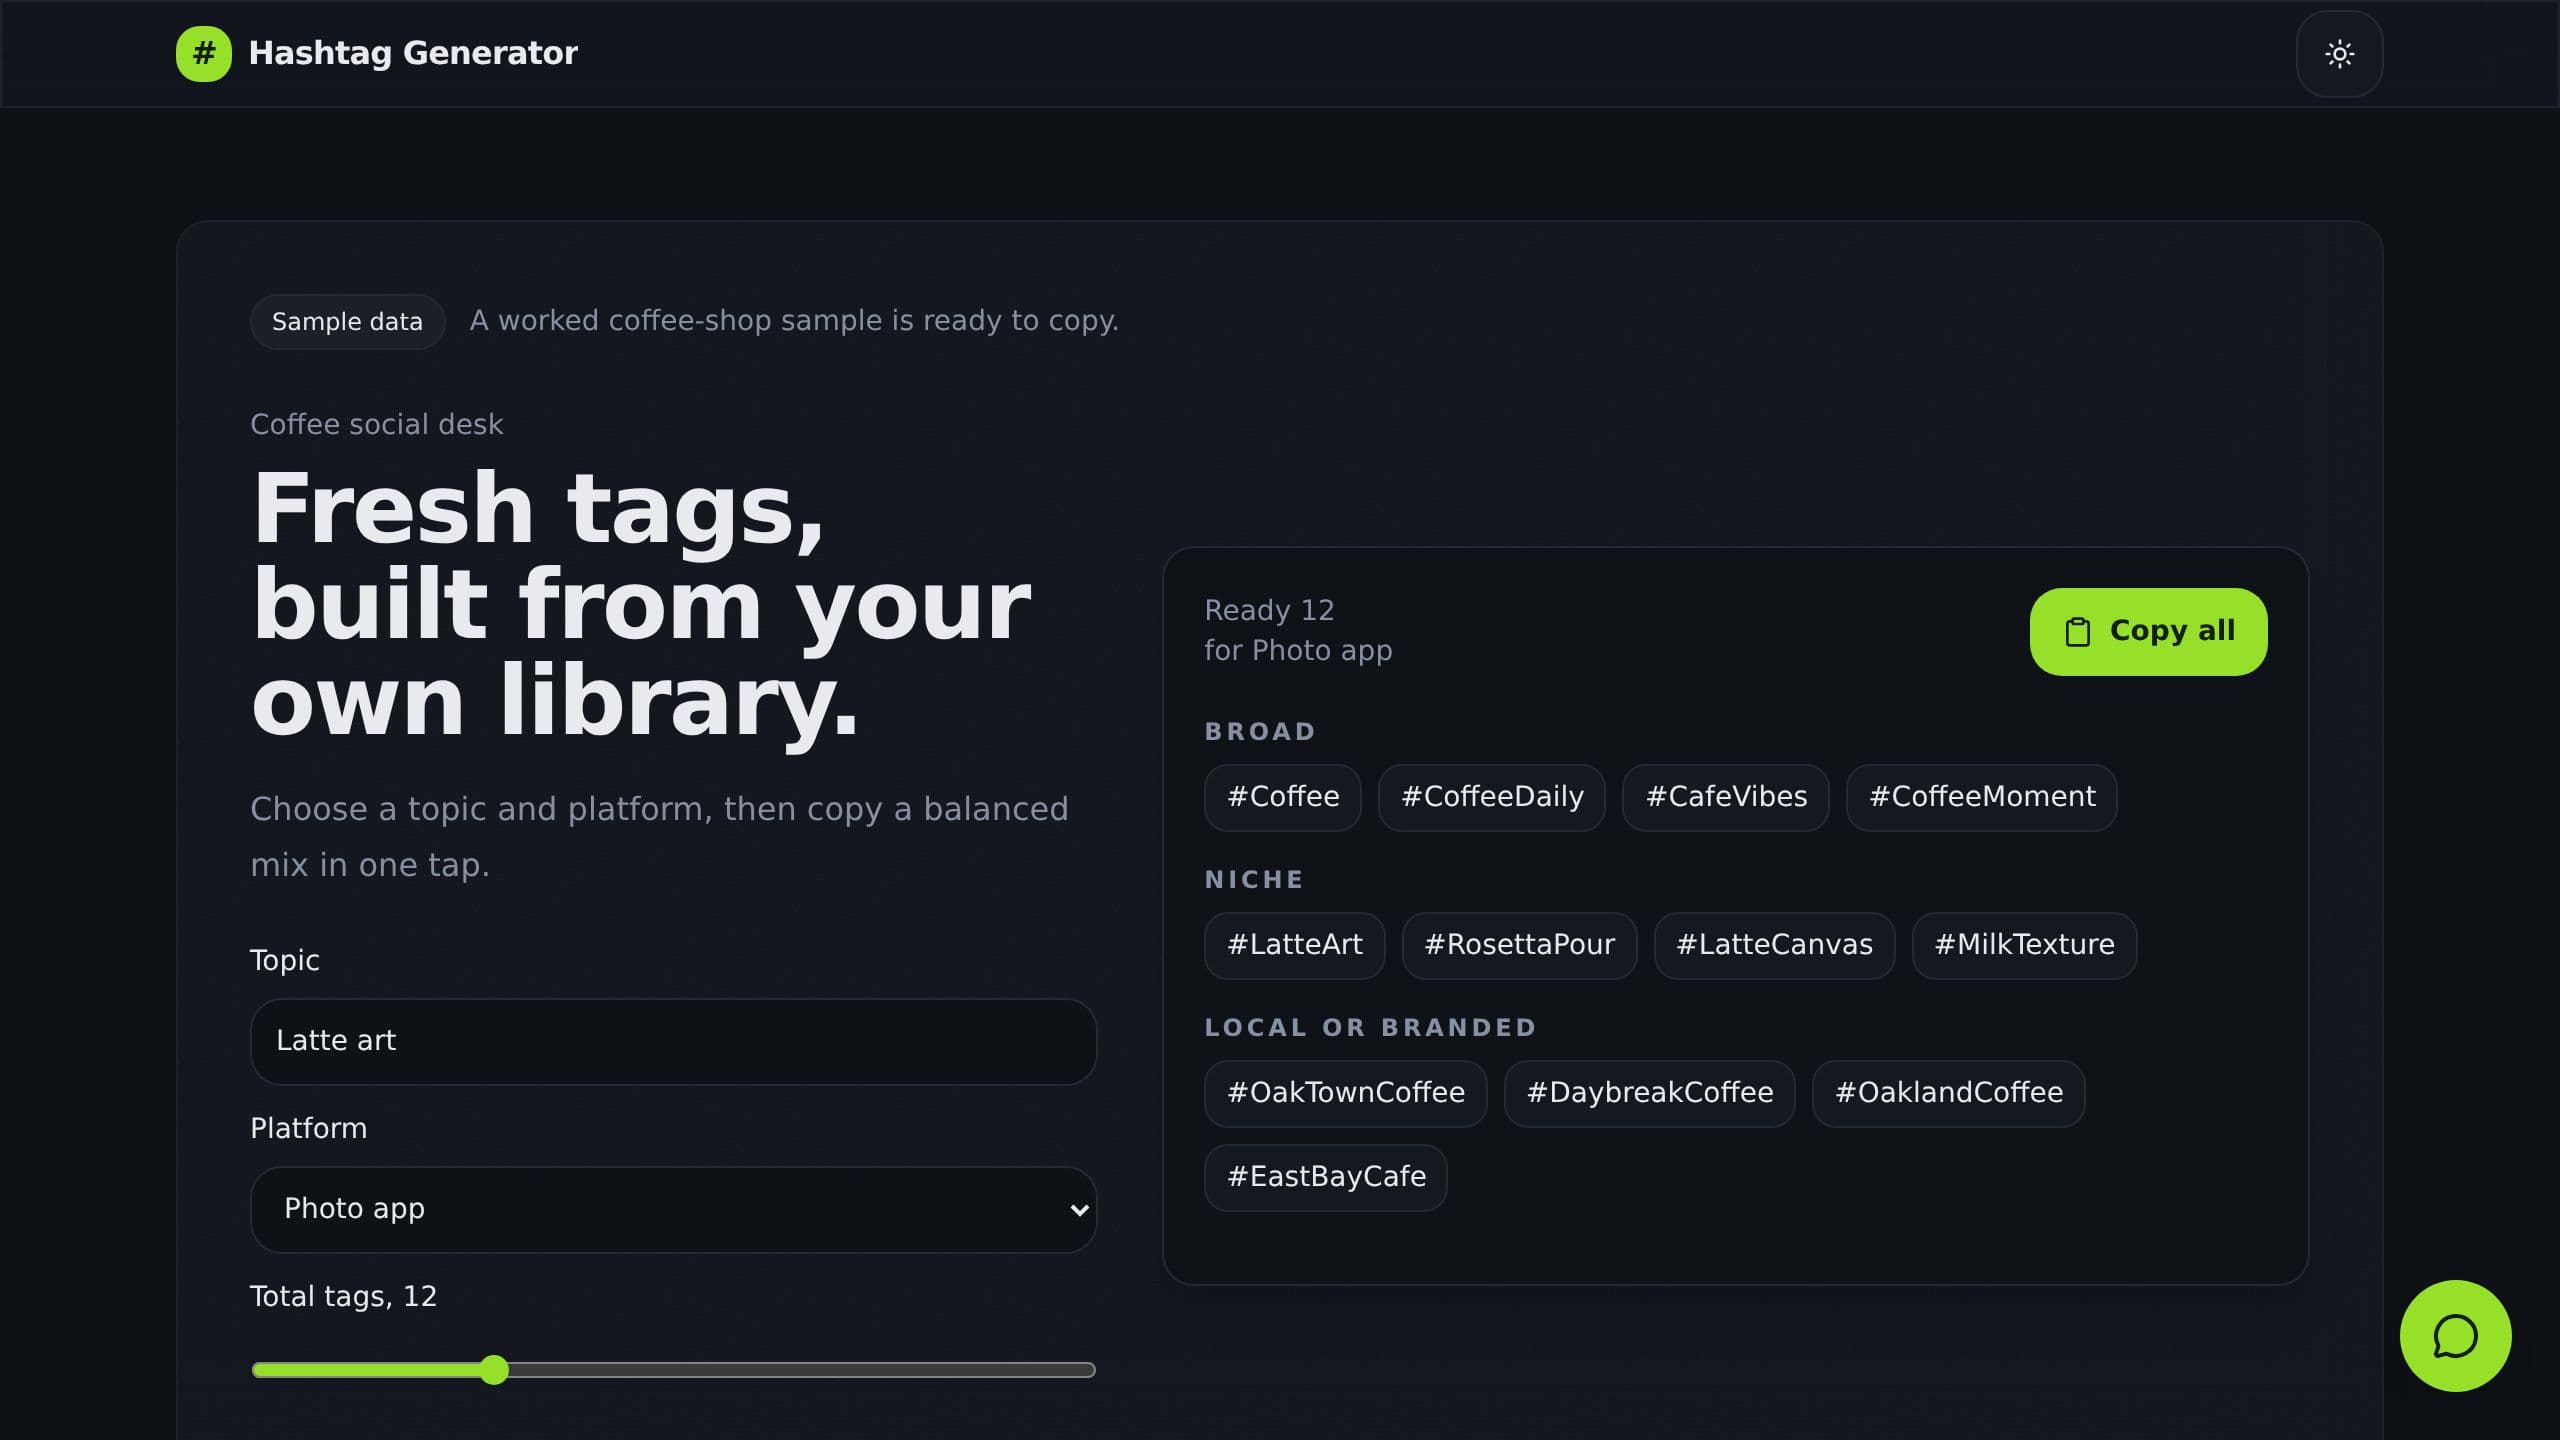Image resolution: width=2560 pixels, height=1440 pixels.
Task: Select the #CoffeeDaily tag chip
Action: coord(1492,797)
